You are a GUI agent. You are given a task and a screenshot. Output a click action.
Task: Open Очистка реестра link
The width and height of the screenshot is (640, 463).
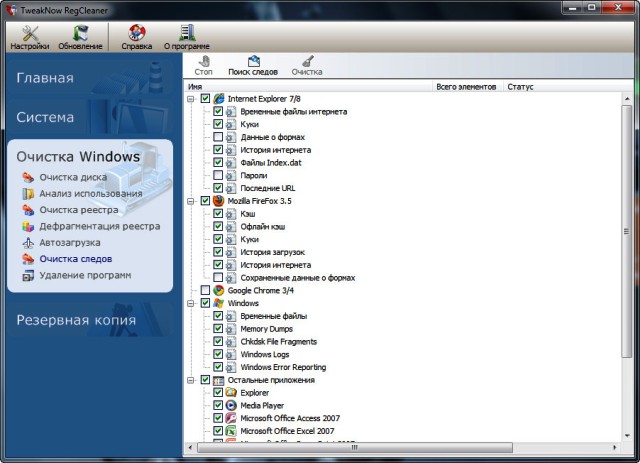tap(79, 210)
